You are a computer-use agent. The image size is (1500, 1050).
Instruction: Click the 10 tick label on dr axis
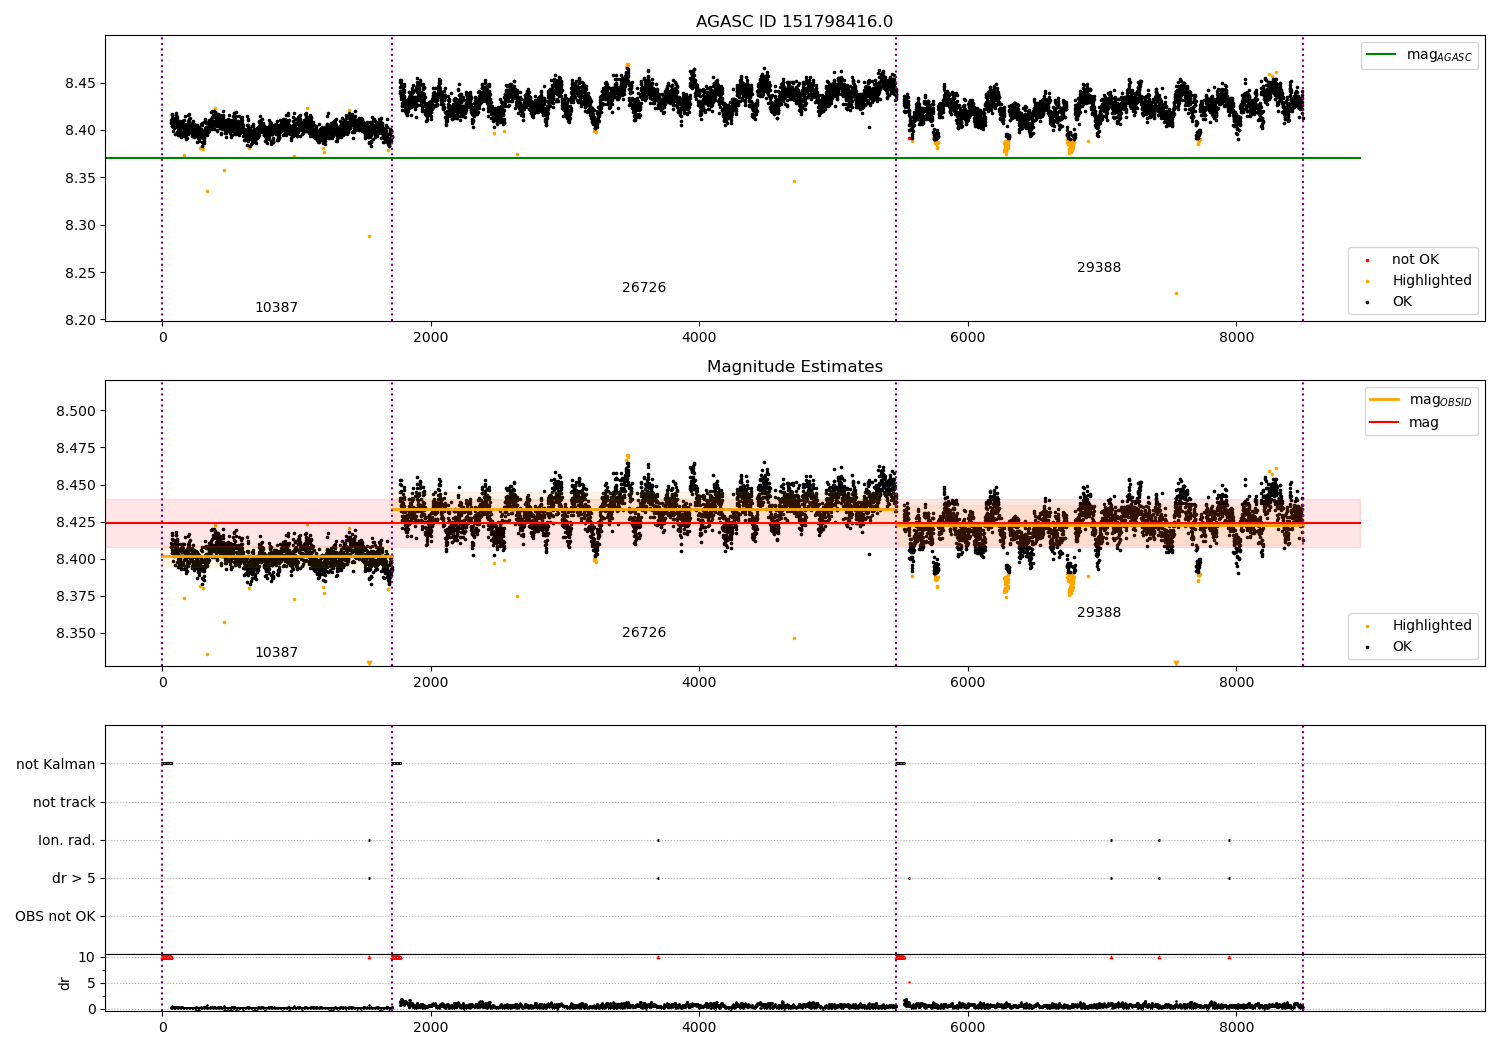click(x=87, y=958)
